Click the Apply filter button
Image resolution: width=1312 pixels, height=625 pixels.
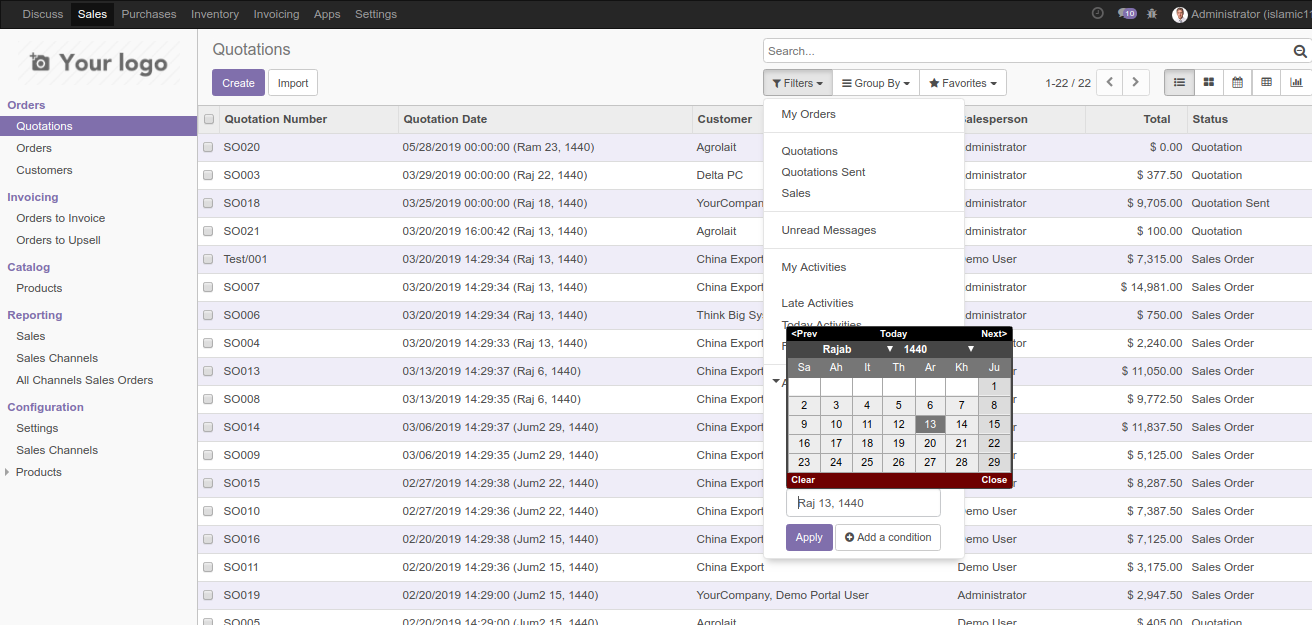pos(809,537)
